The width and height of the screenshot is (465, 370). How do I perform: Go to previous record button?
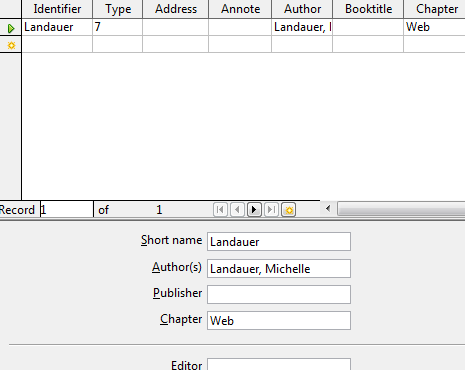click(x=237, y=210)
